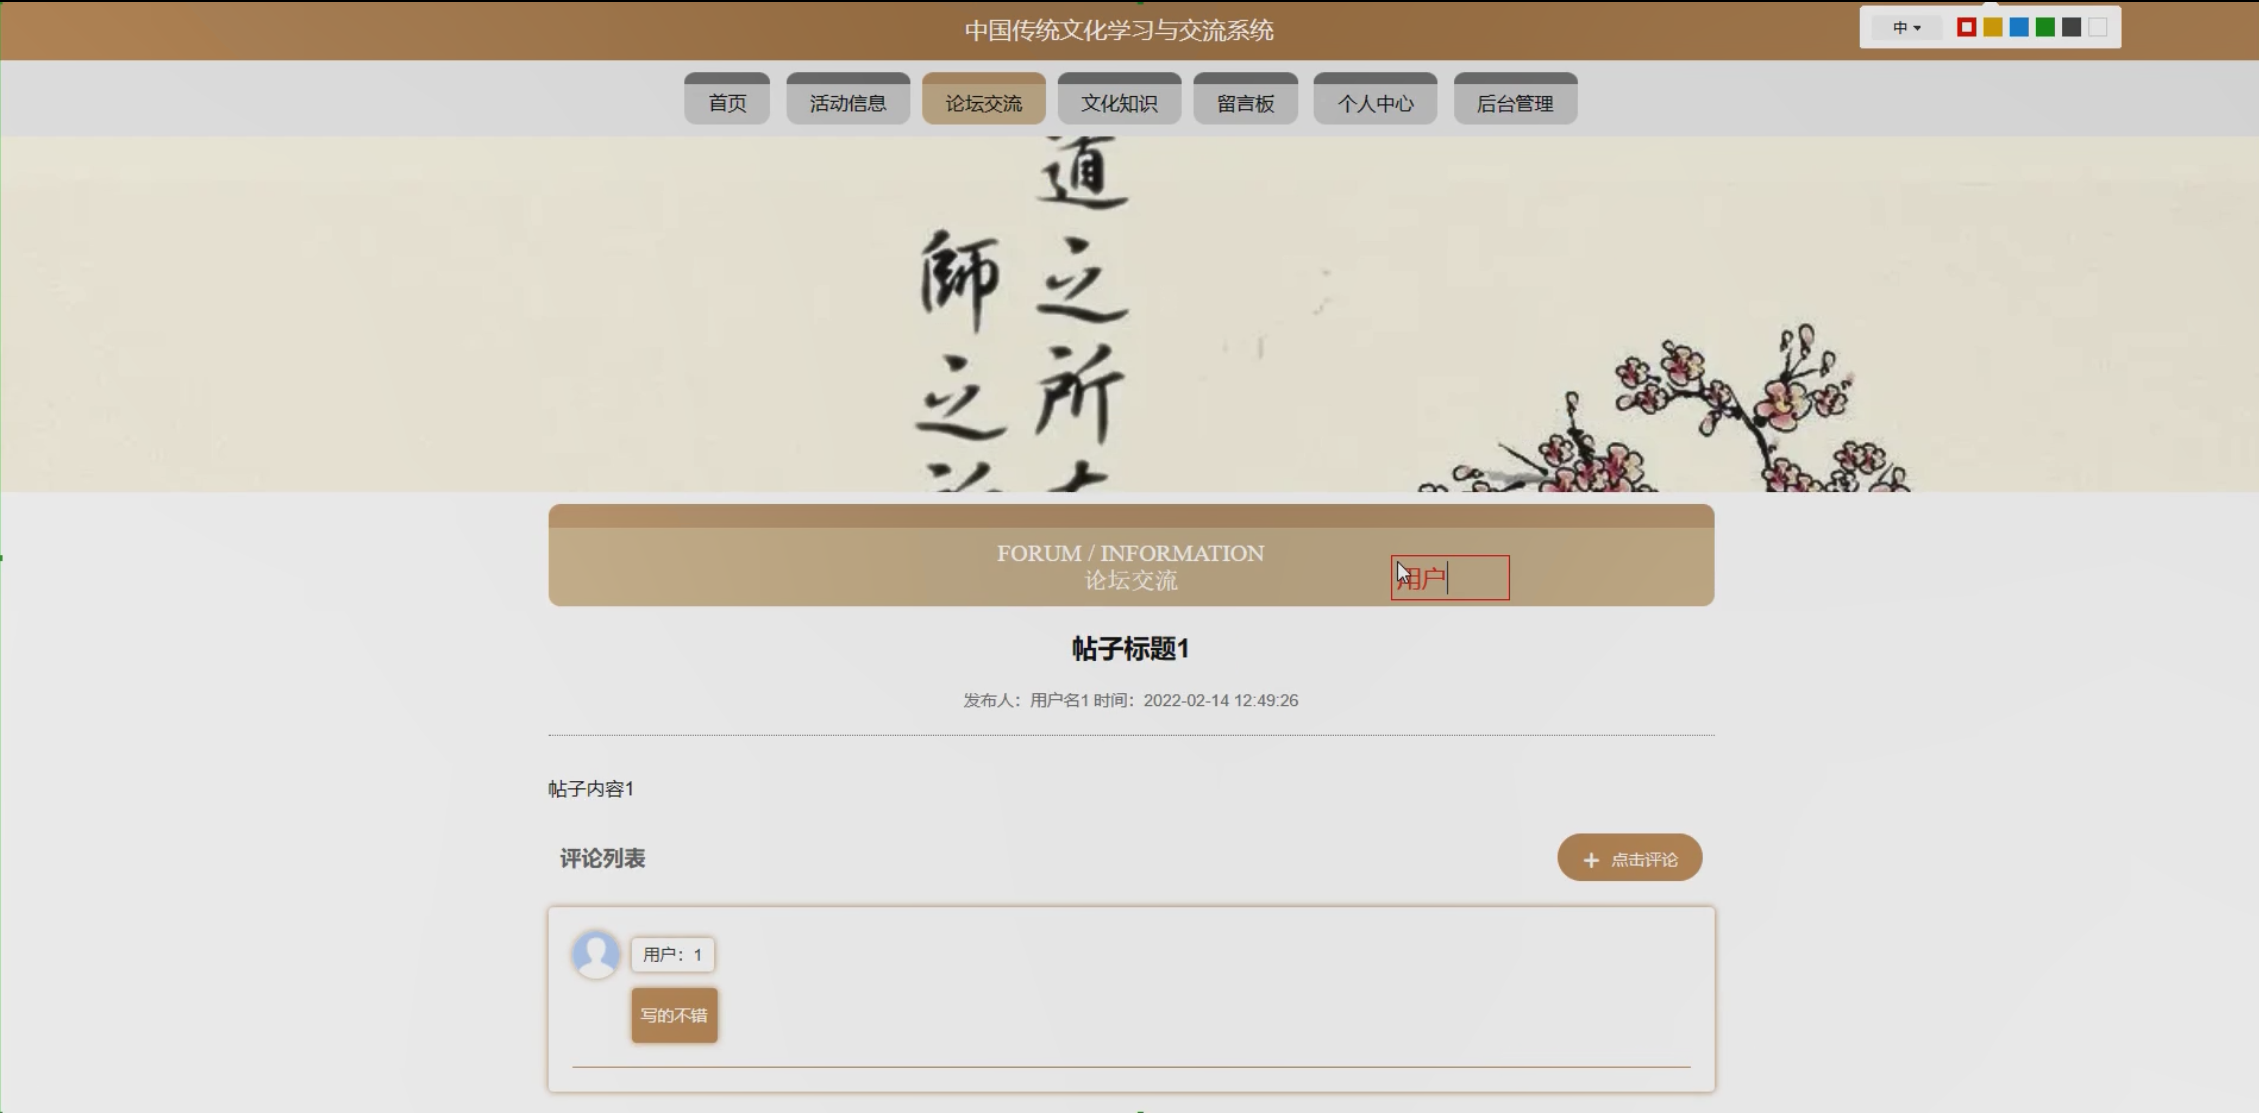Pick the dark gray color swatch

pyautogui.click(x=2072, y=28)
